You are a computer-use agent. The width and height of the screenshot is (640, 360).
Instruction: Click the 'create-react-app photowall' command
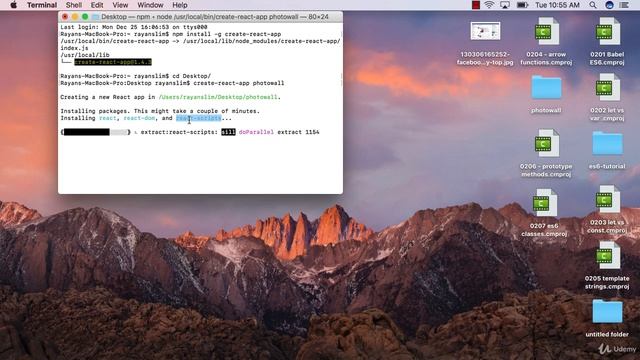pos(239,83)
